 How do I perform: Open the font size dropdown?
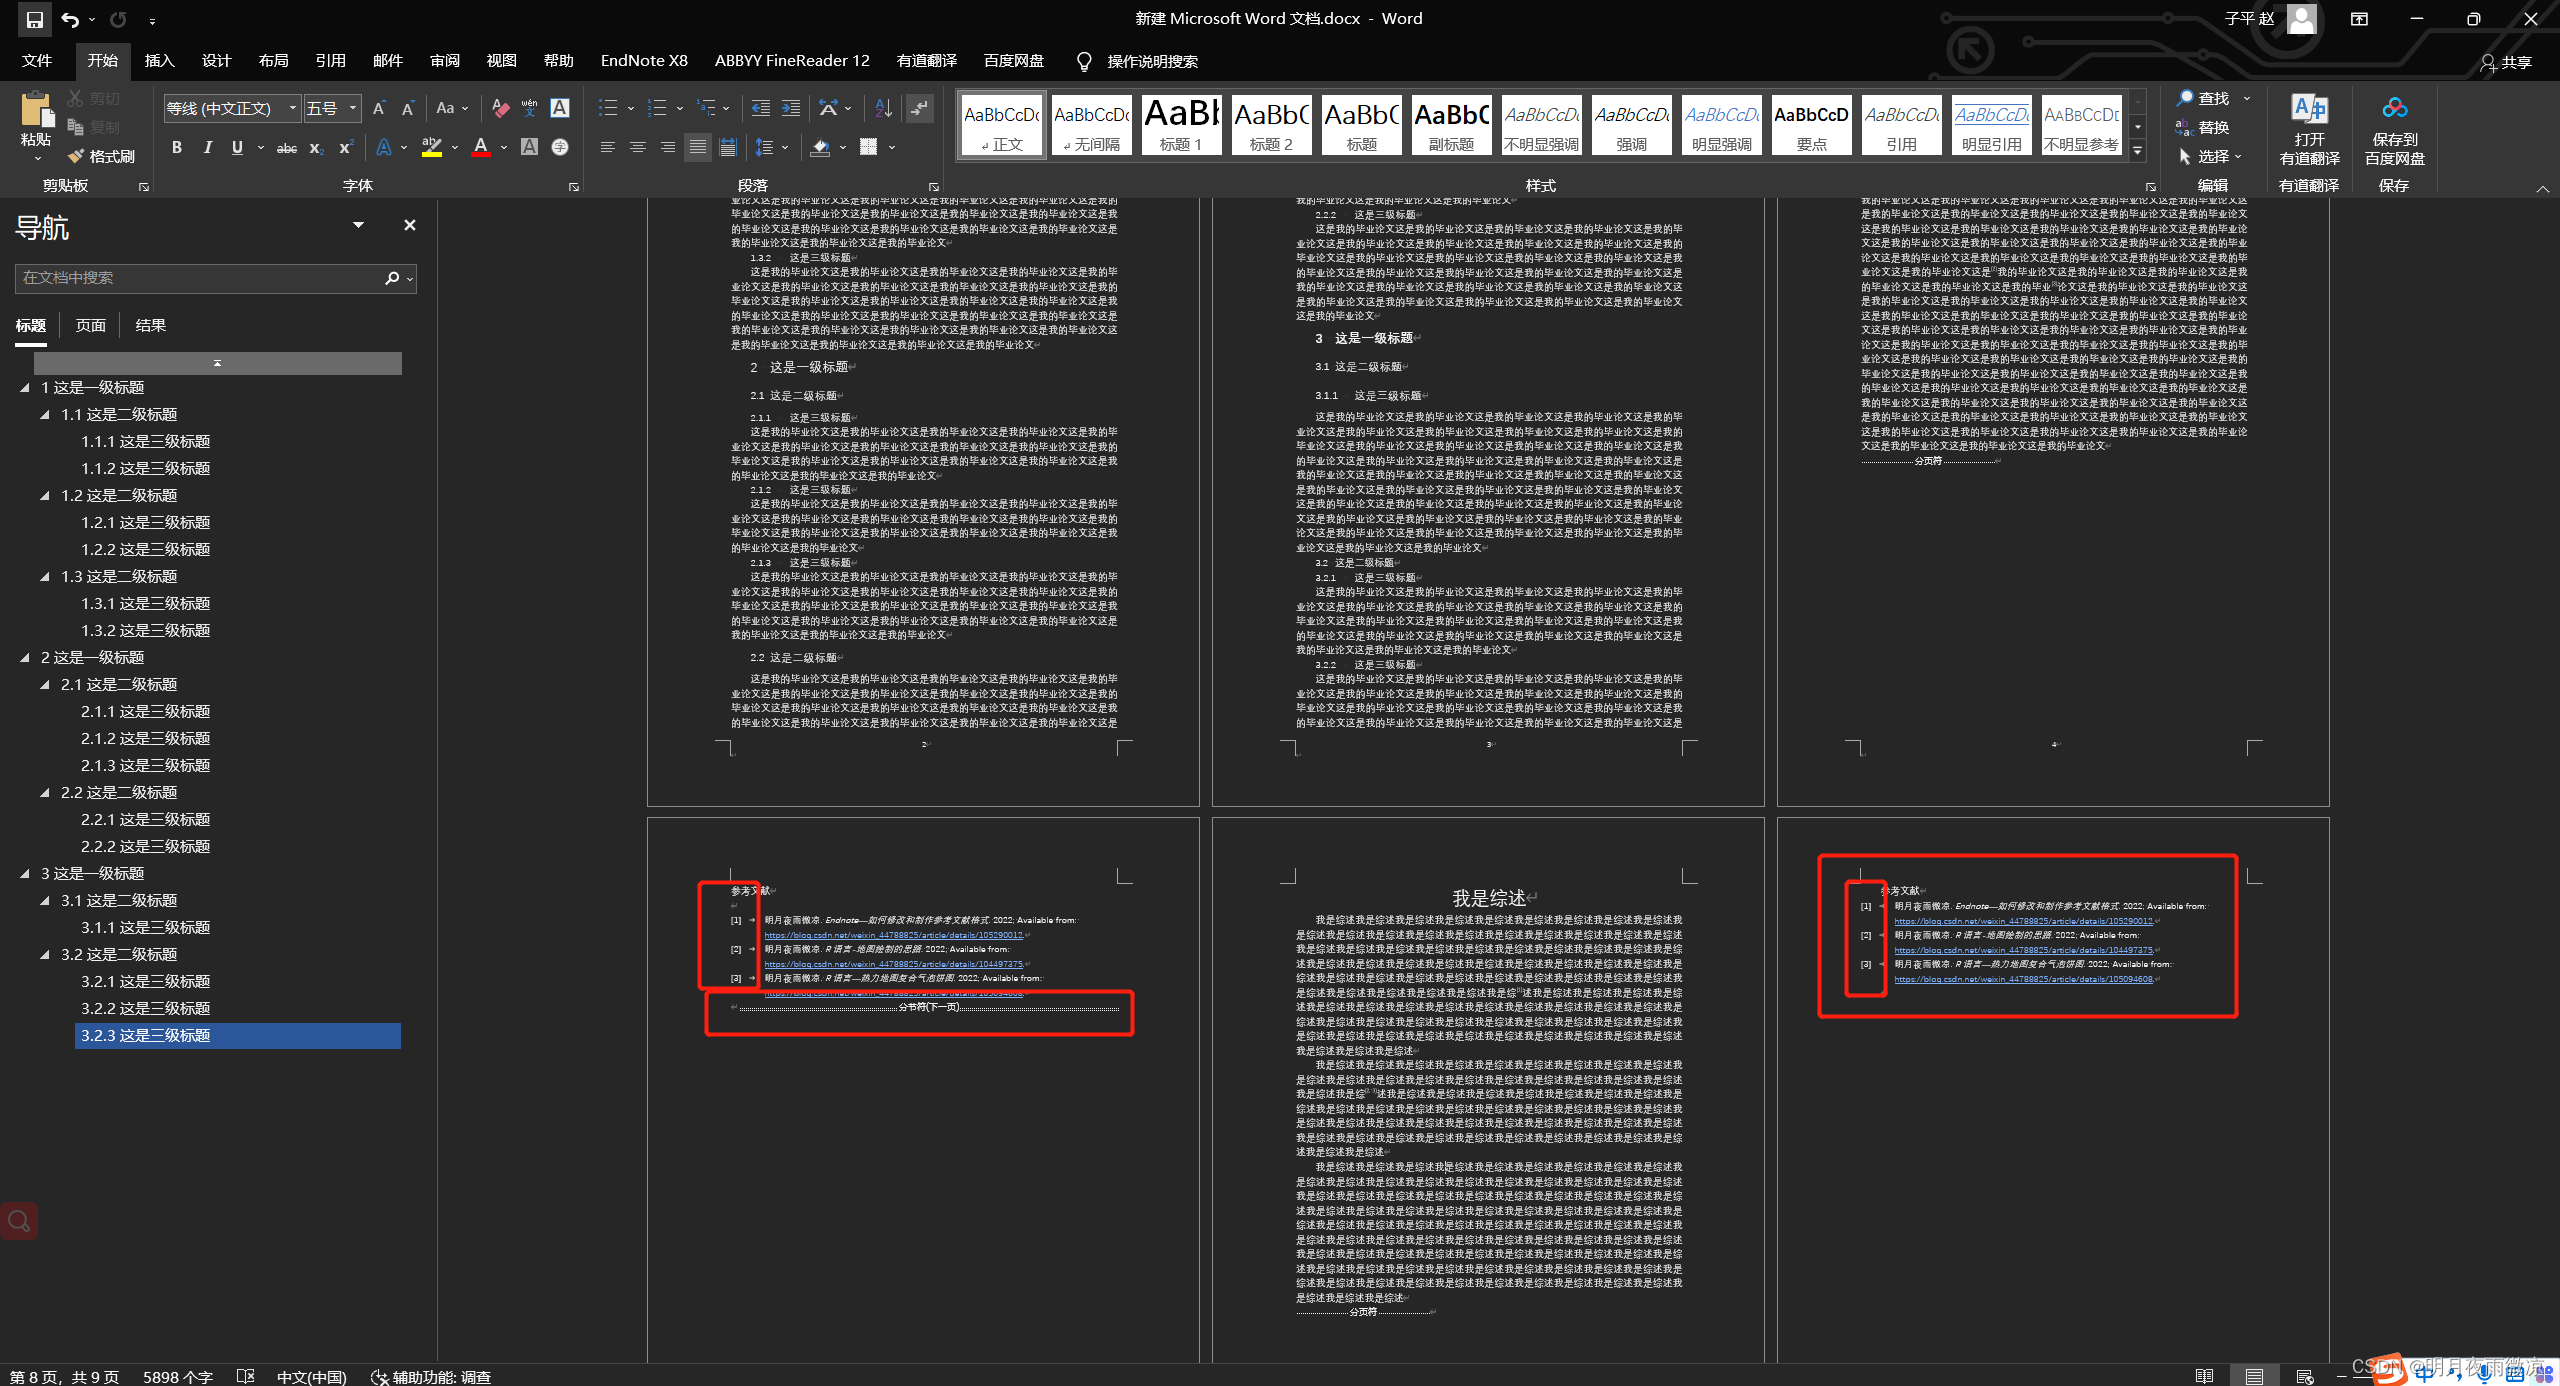pyautogui.click(x=353, y=108)
